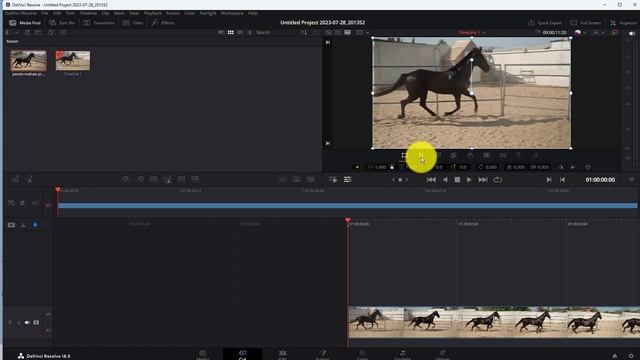640x360 pixels.
Task: Open the Effects panel
Action: (163, 23)
